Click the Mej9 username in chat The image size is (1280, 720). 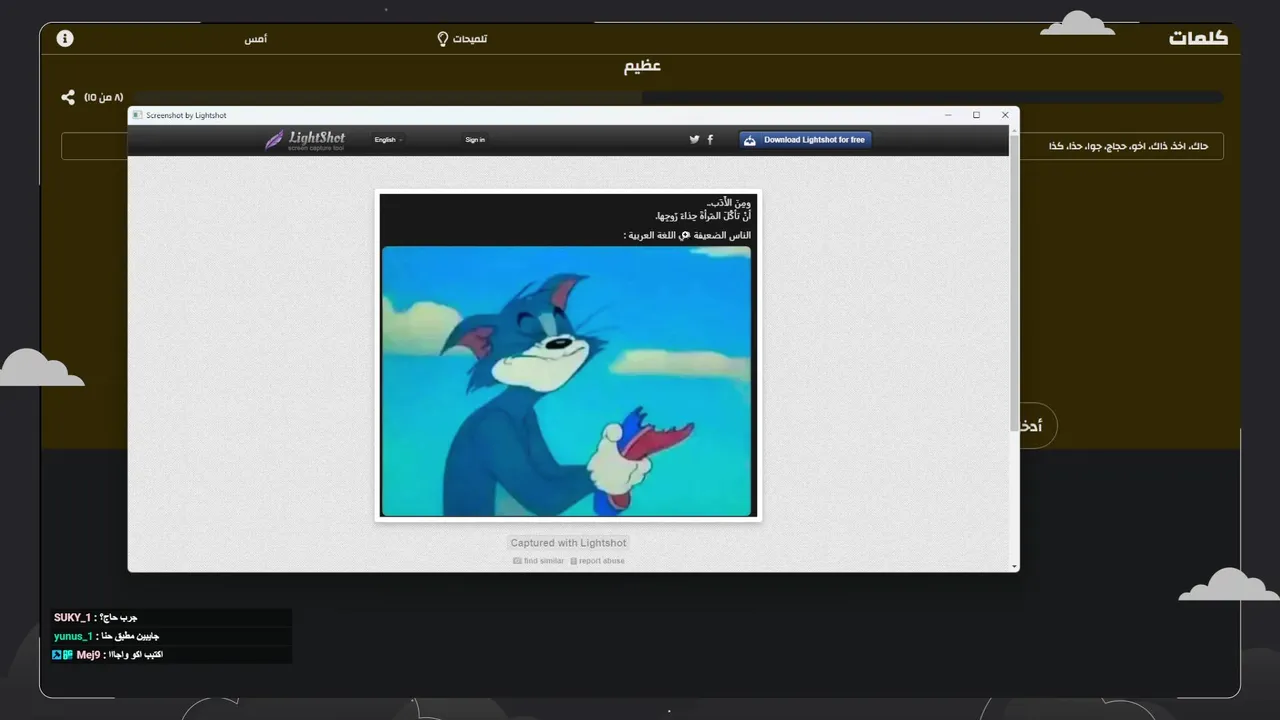pos(88,655)
